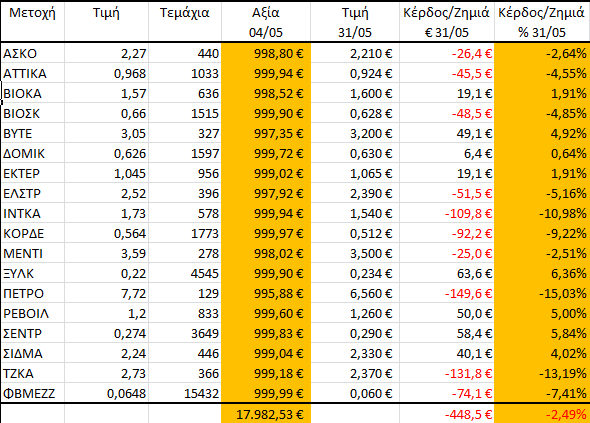Select the ΦΒΜΕΖΖ stock name cell
590x423 pixels.
tap(33, 393)
